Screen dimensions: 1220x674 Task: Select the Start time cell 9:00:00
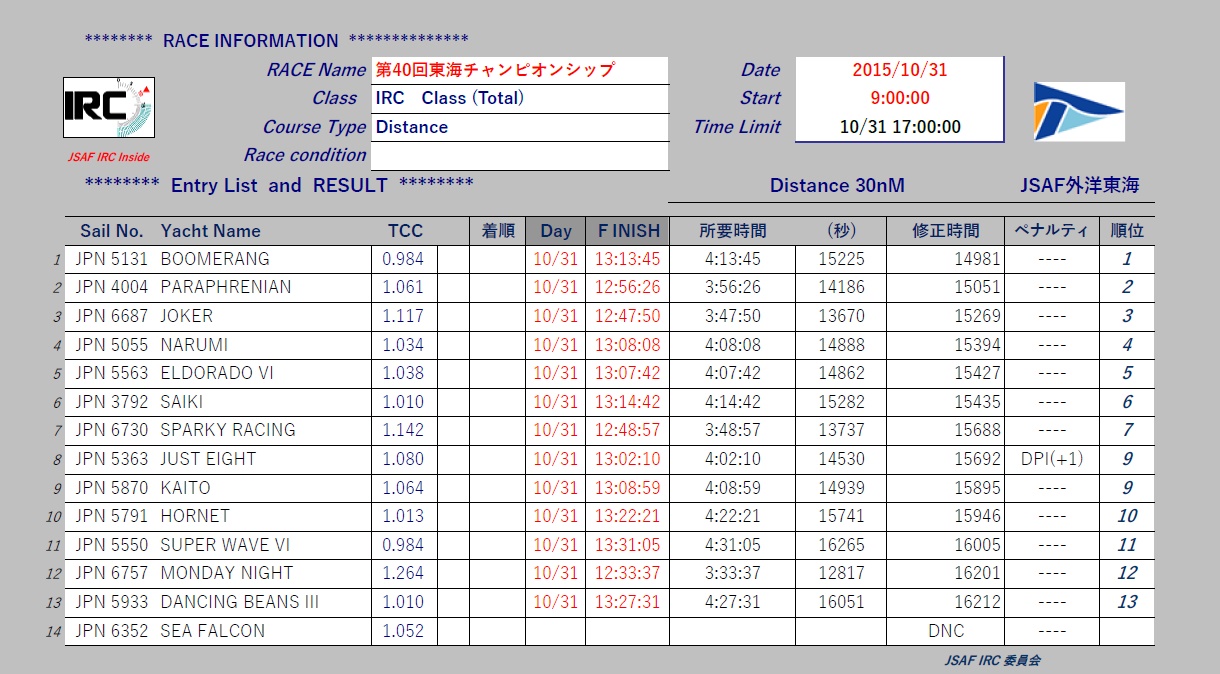click(899, 98)
